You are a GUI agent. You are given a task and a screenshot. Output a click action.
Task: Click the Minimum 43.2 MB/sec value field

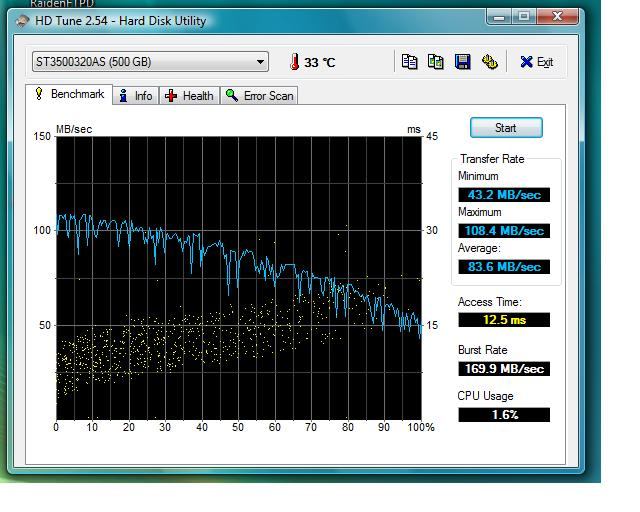504,195
